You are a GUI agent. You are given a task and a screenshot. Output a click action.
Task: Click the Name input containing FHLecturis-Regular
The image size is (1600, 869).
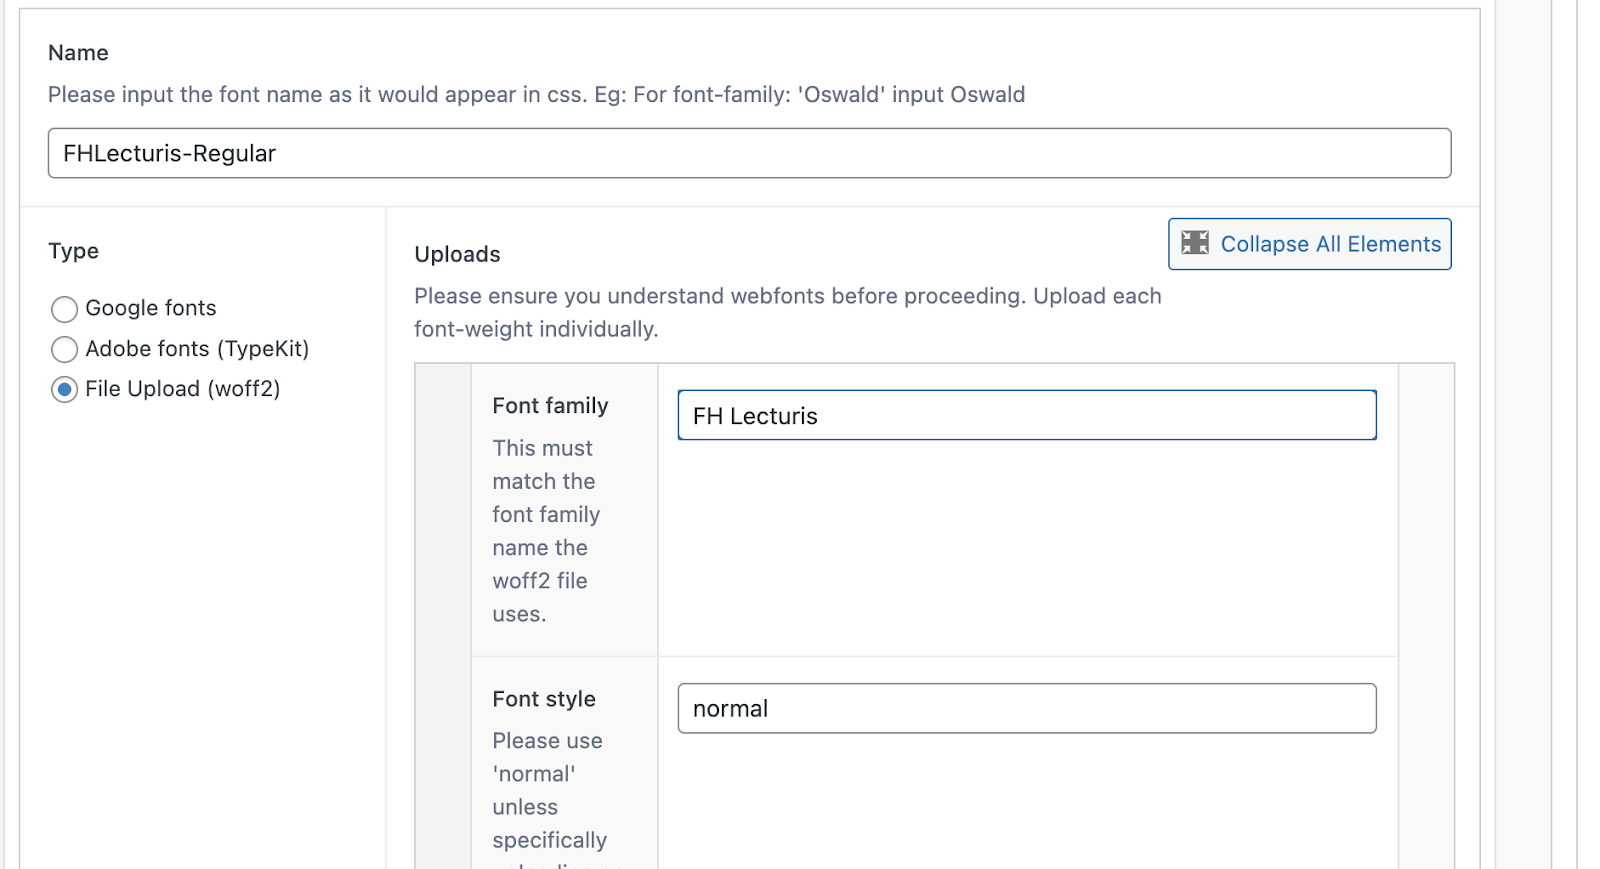(x=749, y=153)
